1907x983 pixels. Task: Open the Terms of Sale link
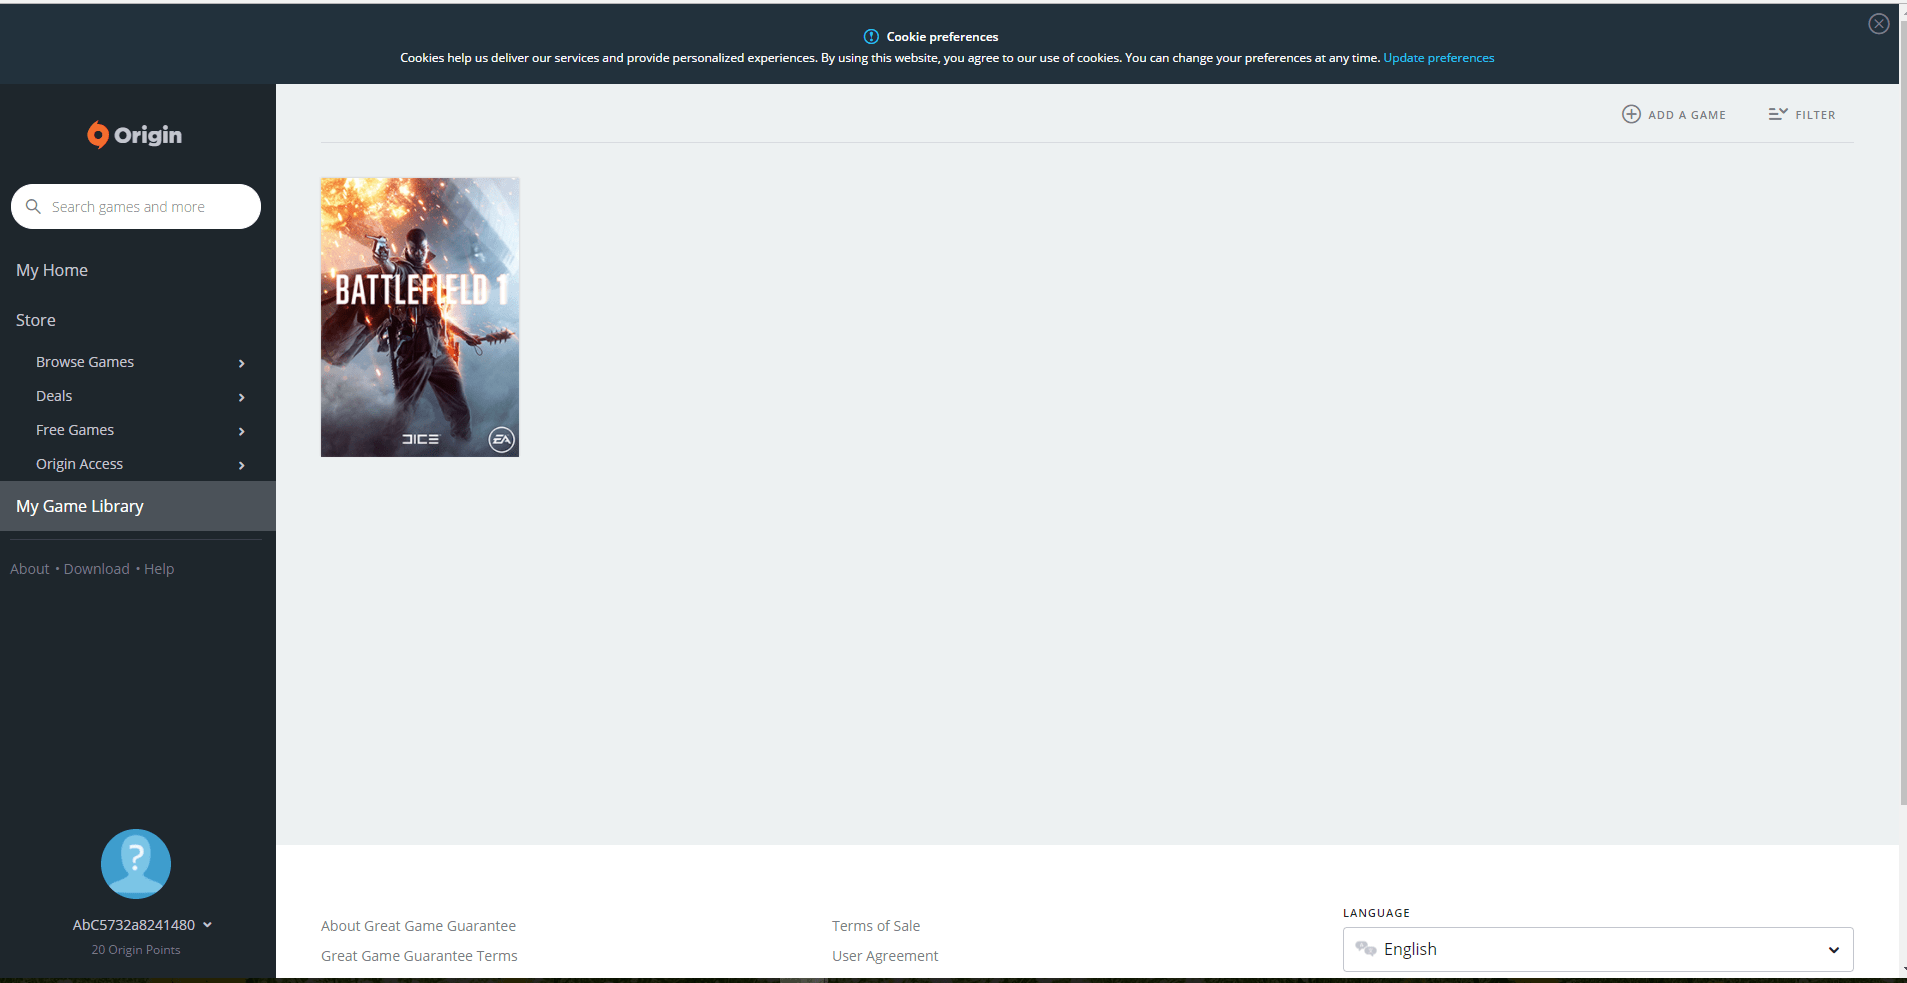point(876,926)
